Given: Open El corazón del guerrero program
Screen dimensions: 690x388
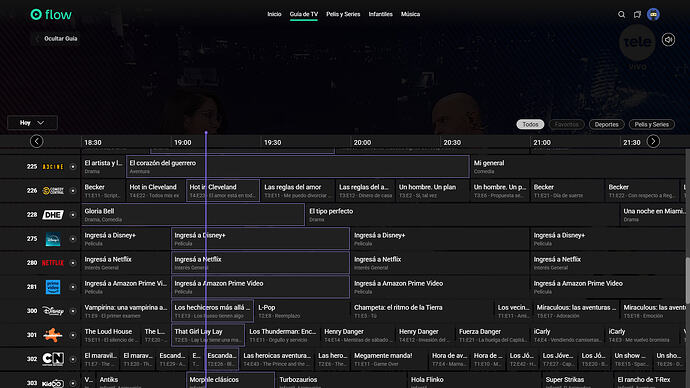Looking at the screenshot, I should [x=297, y=167].
